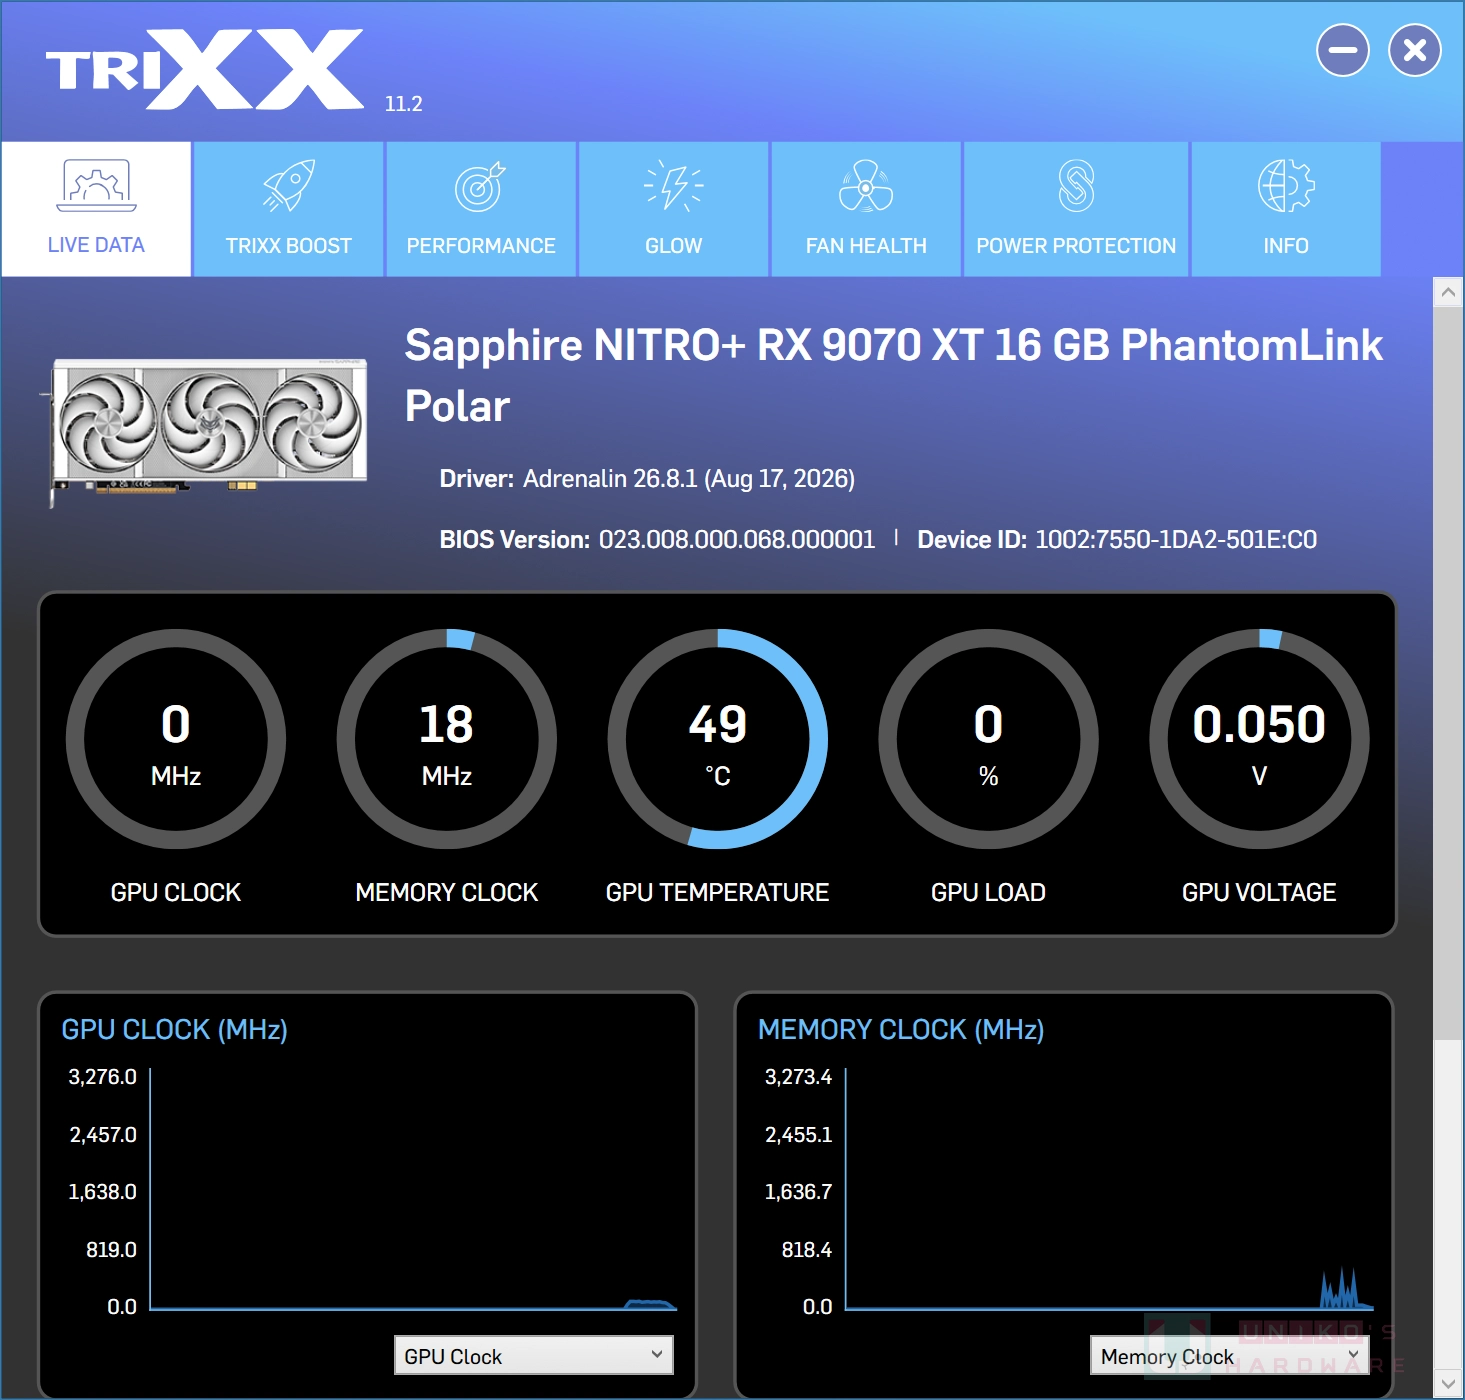Open the Performance target icon

pos(481,186)
